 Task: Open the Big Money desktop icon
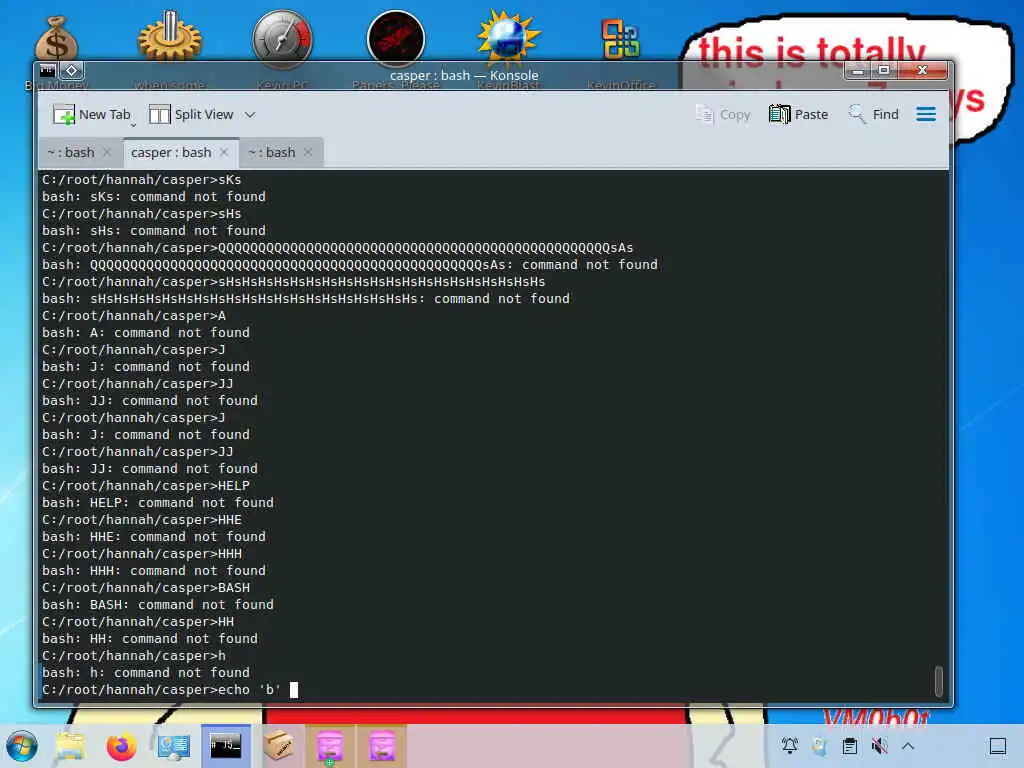pos(56,39)
